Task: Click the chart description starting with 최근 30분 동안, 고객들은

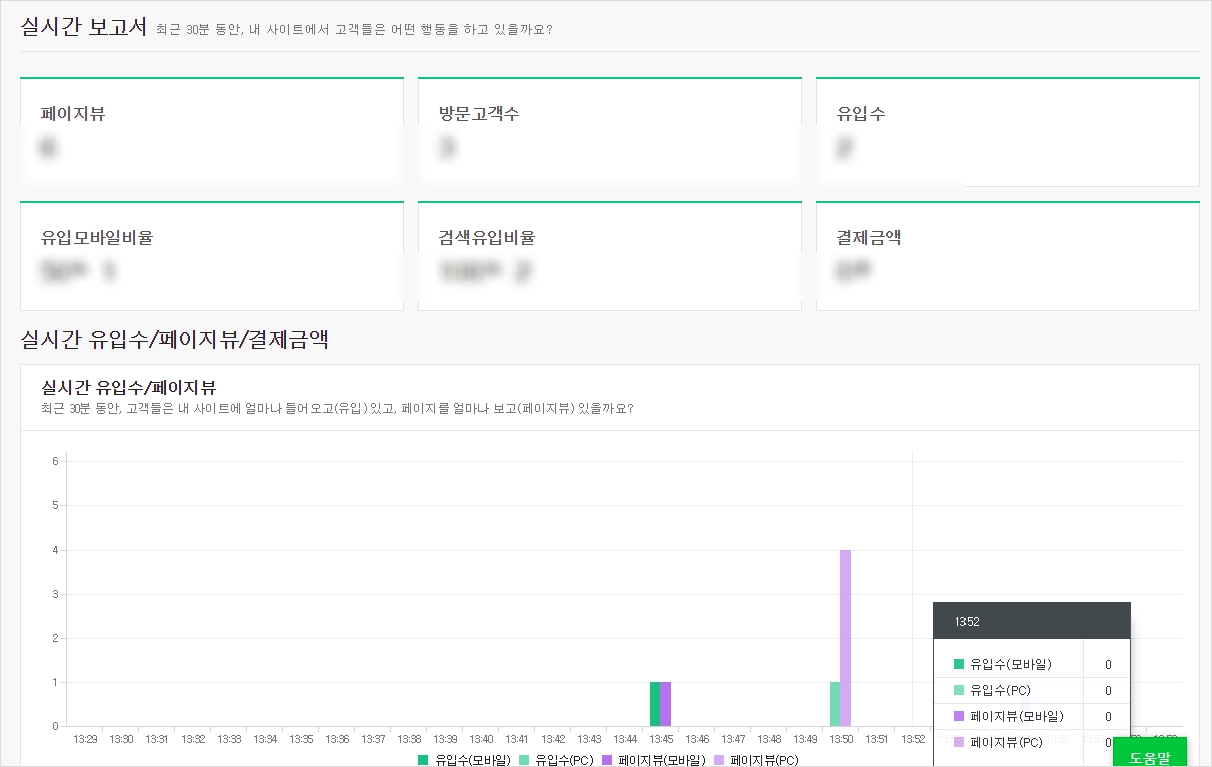Action: (x=337, y=408)
